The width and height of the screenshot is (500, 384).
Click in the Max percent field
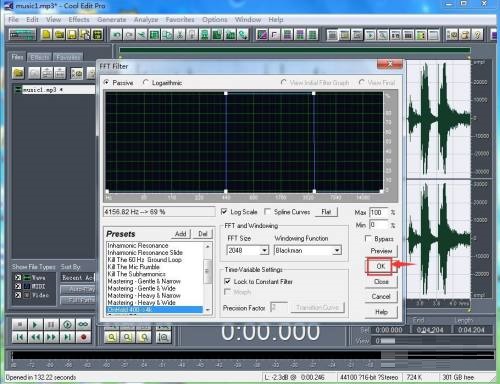click(379, 212)
